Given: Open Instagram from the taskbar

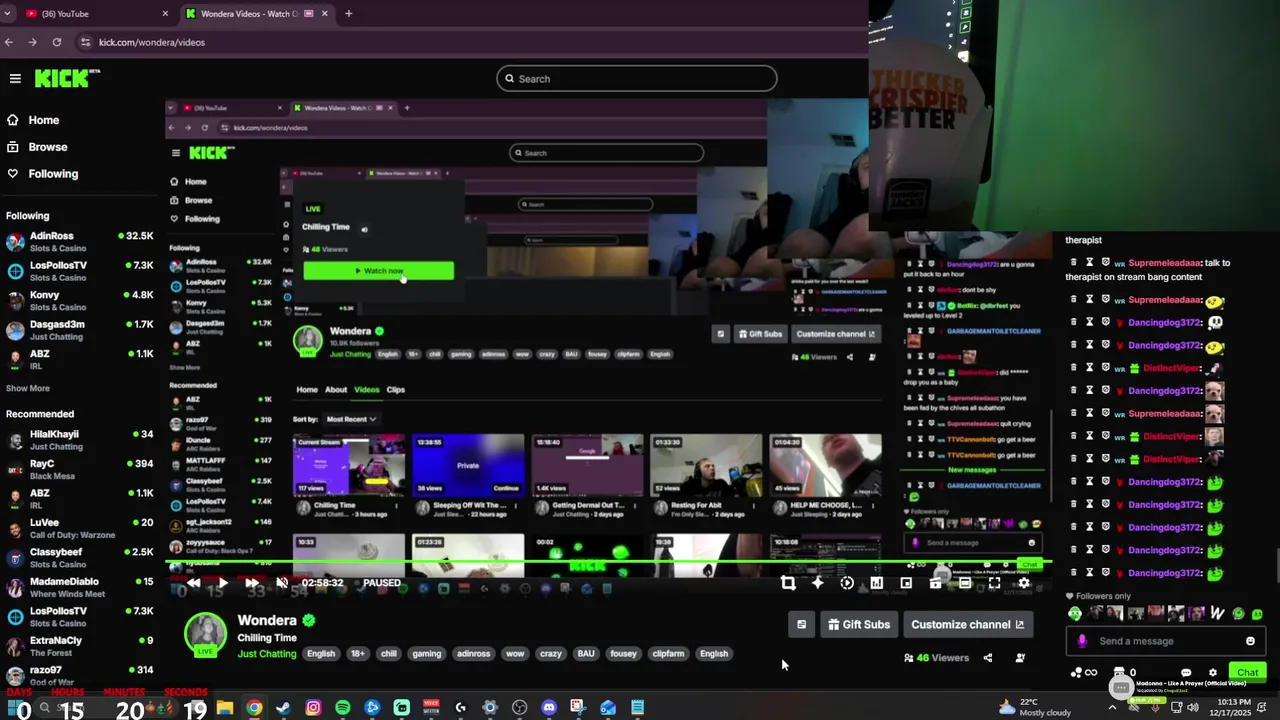Looking at the screenshot, I should pos(313,708).
